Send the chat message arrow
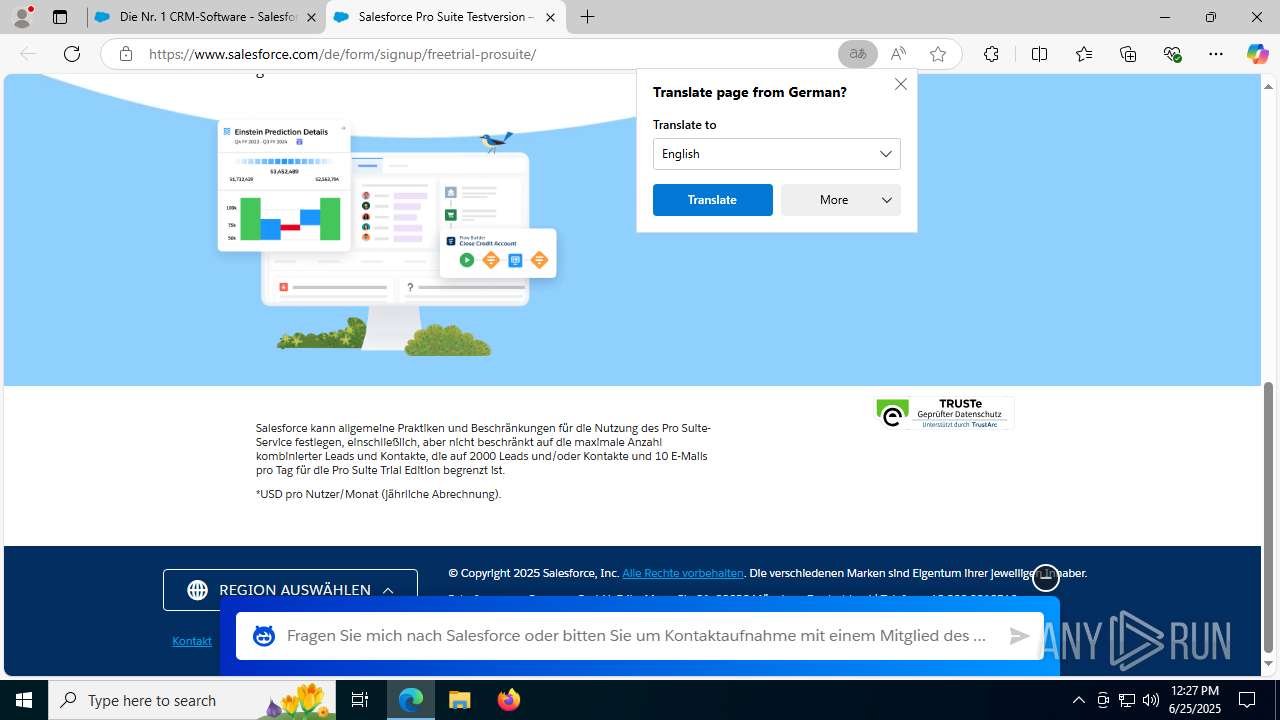1280x720 pixels. 1019,636
